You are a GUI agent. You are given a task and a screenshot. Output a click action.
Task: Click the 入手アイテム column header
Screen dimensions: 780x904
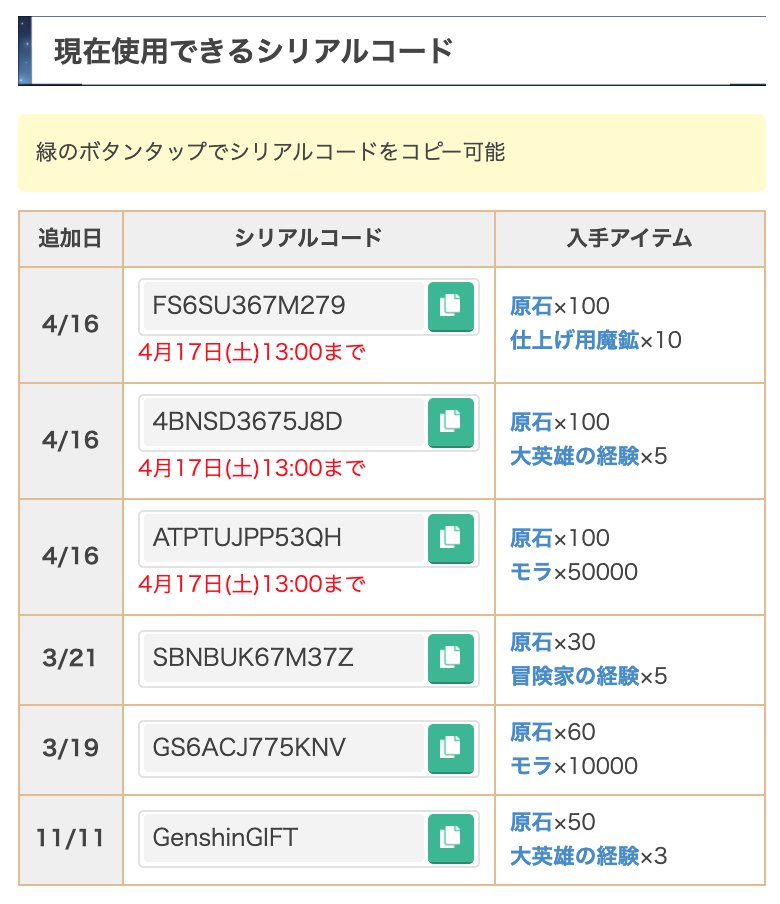[x=630, y=239]
